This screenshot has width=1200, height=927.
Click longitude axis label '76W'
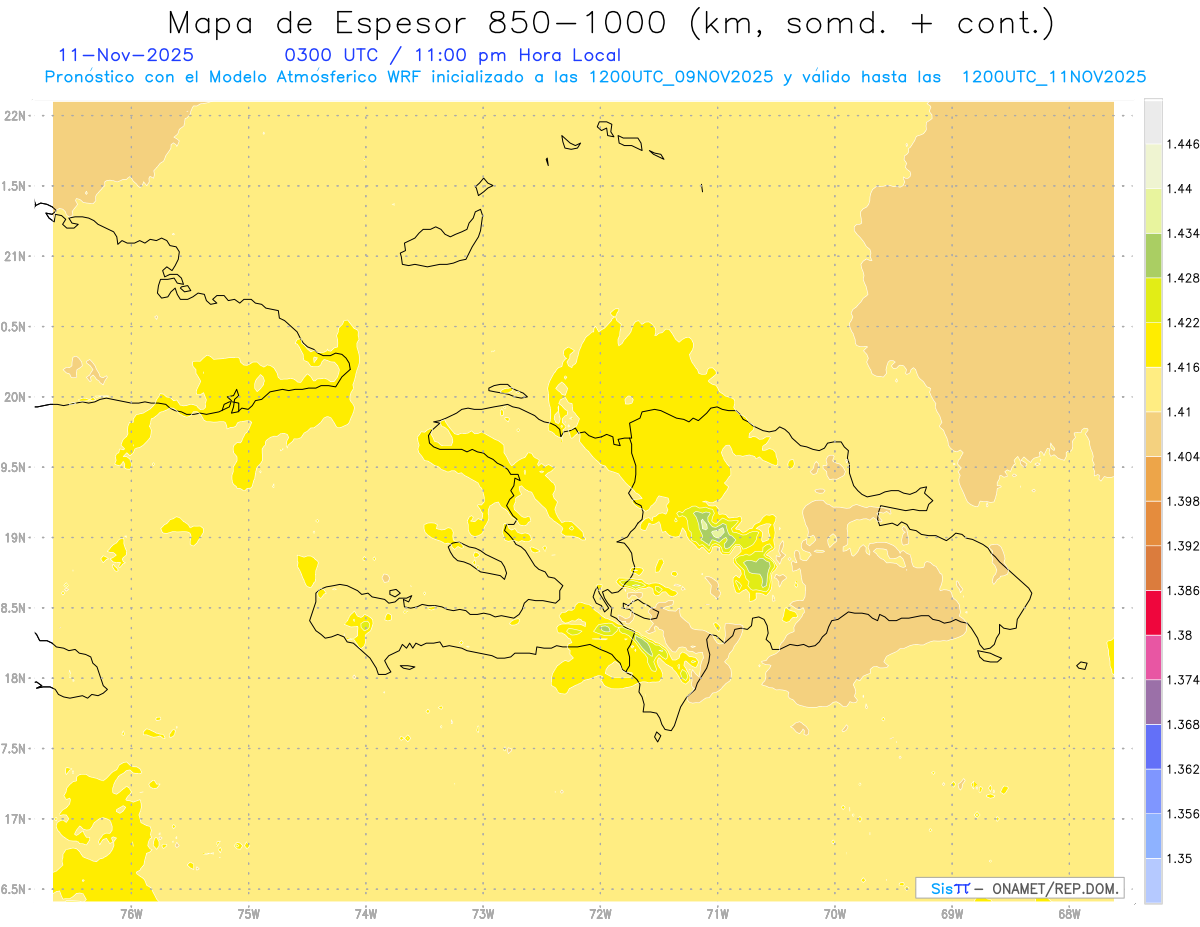tap(131, 913)
